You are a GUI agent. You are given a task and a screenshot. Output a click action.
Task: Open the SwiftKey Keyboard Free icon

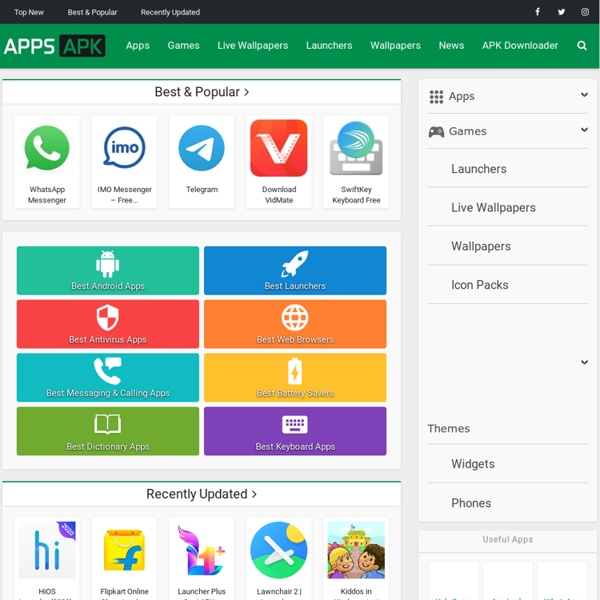[x=356, y=148]
